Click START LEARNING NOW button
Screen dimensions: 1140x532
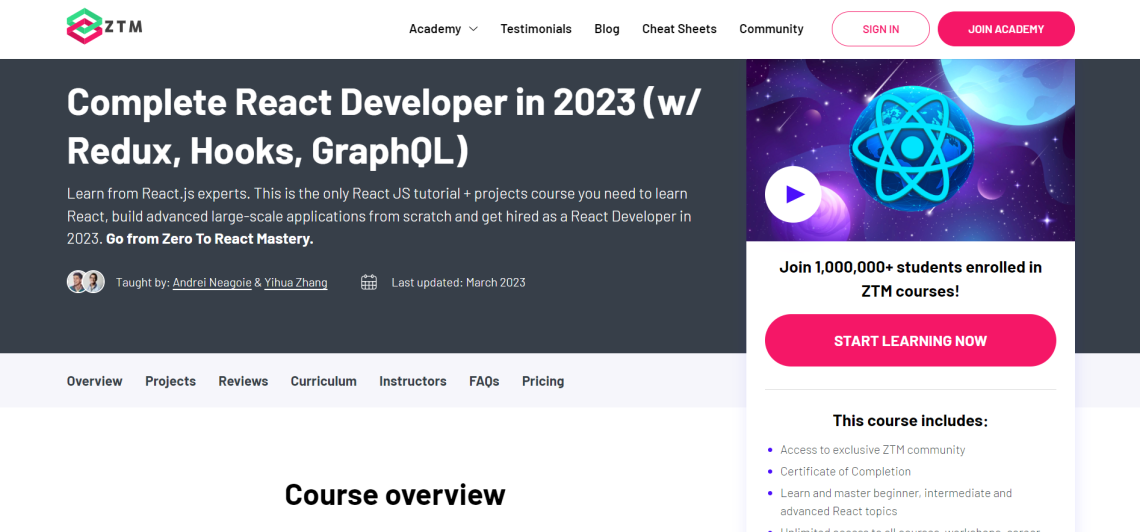coord(910,340)
